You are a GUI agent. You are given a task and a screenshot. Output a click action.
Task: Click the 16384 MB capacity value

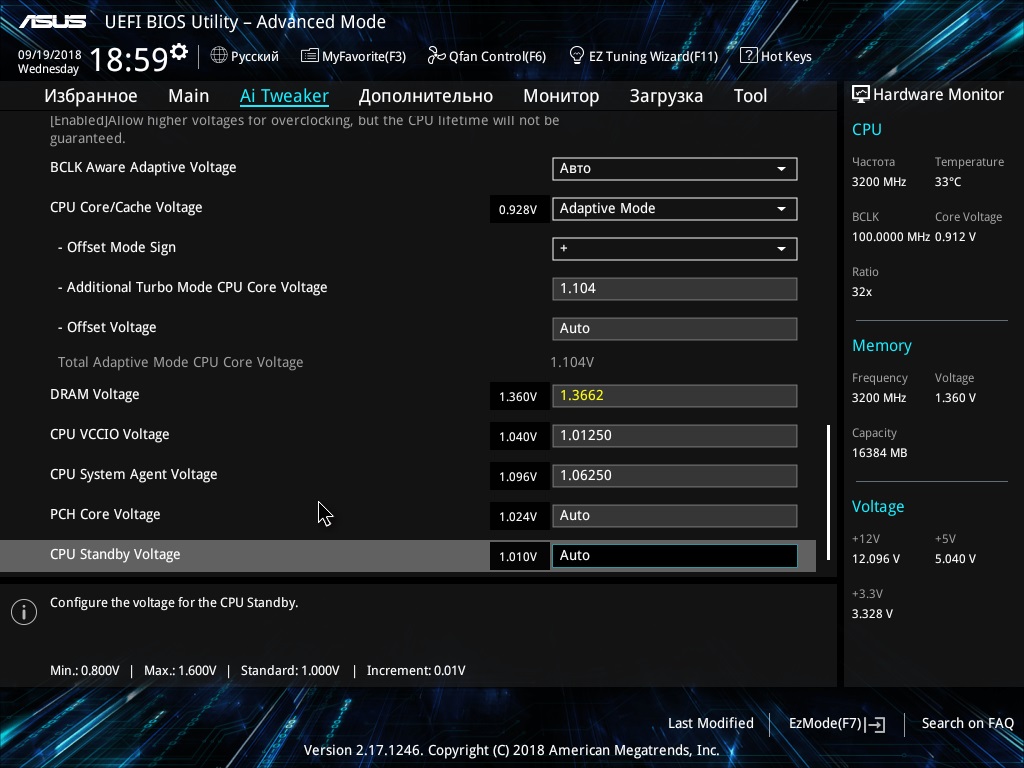[880, 453]
